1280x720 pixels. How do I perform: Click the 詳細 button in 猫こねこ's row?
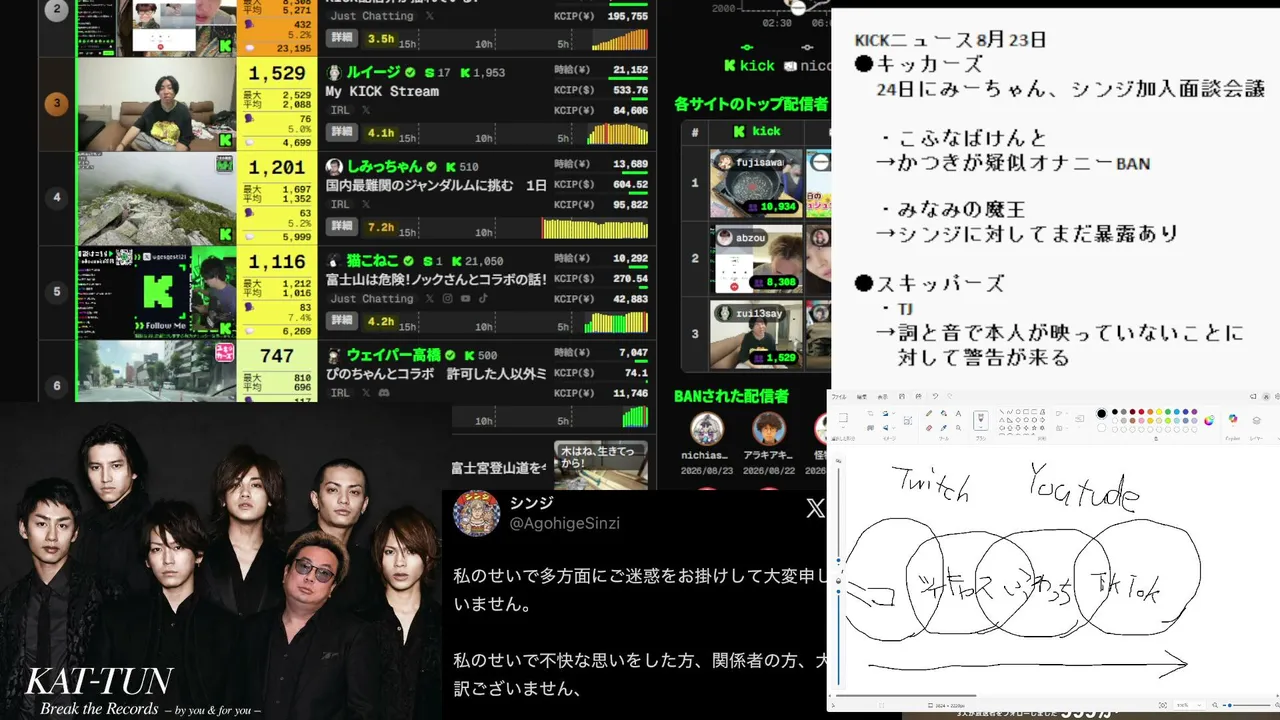pos(342,321)
